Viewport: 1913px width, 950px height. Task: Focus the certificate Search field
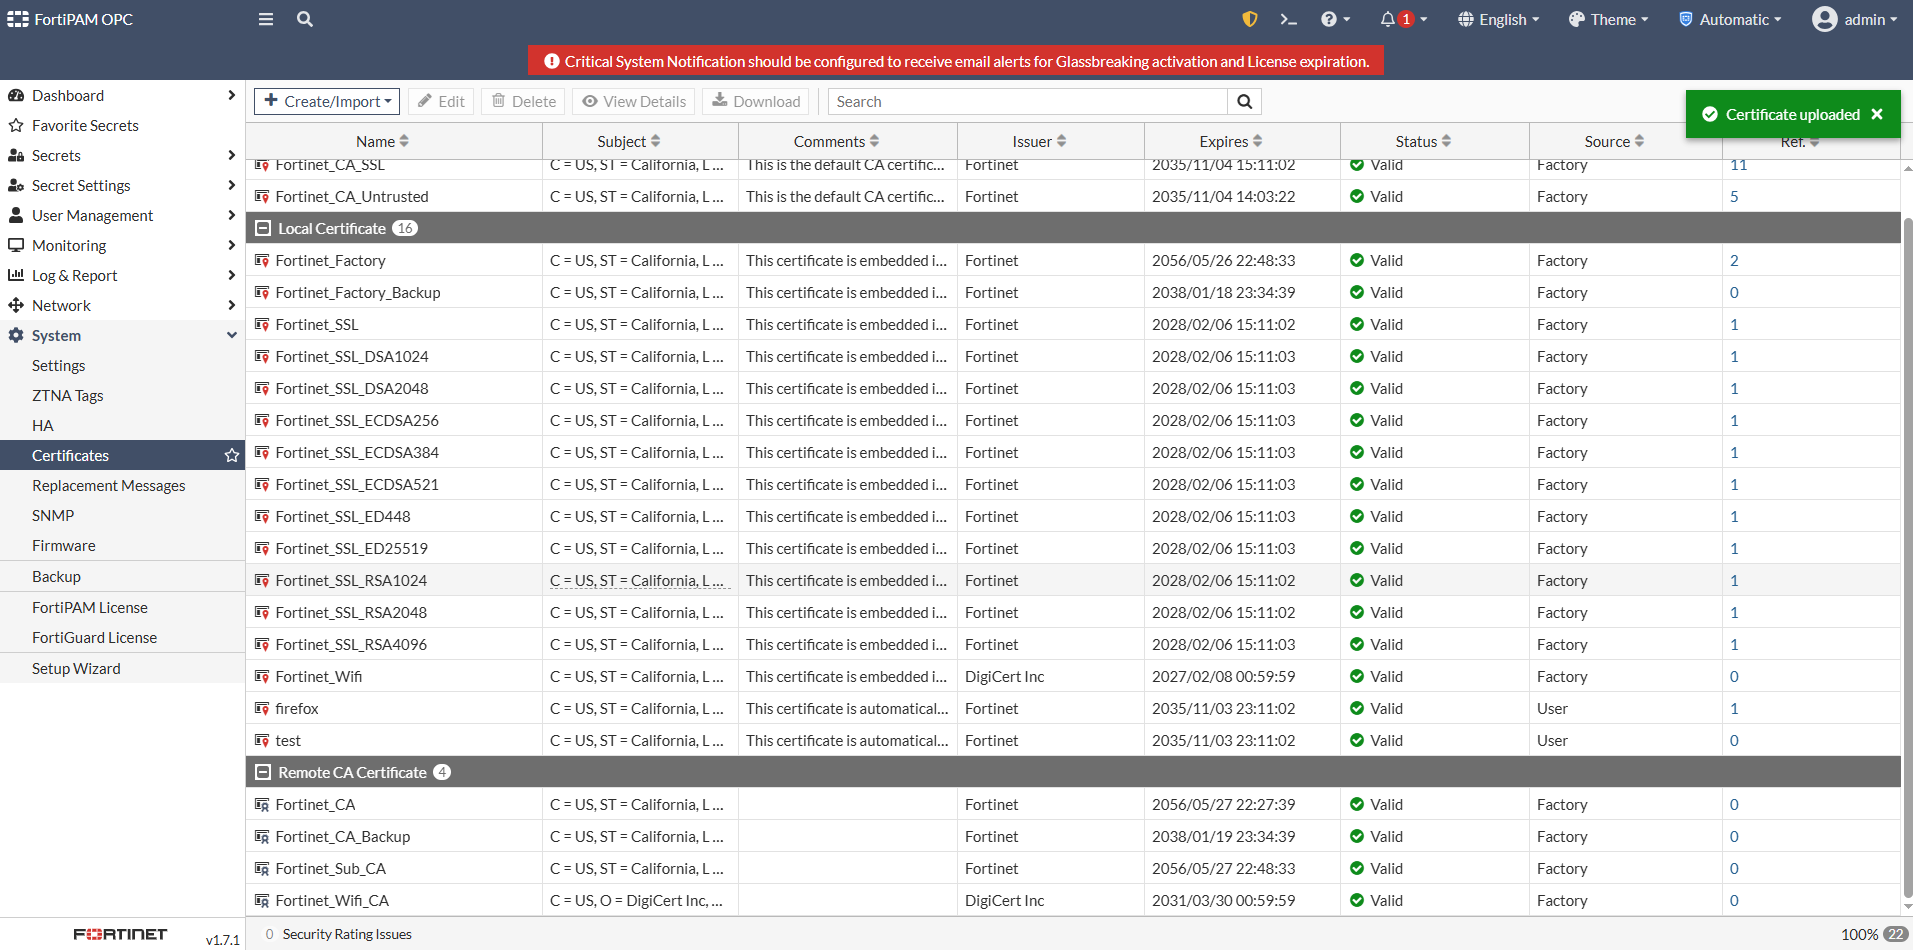point(1028,101)
